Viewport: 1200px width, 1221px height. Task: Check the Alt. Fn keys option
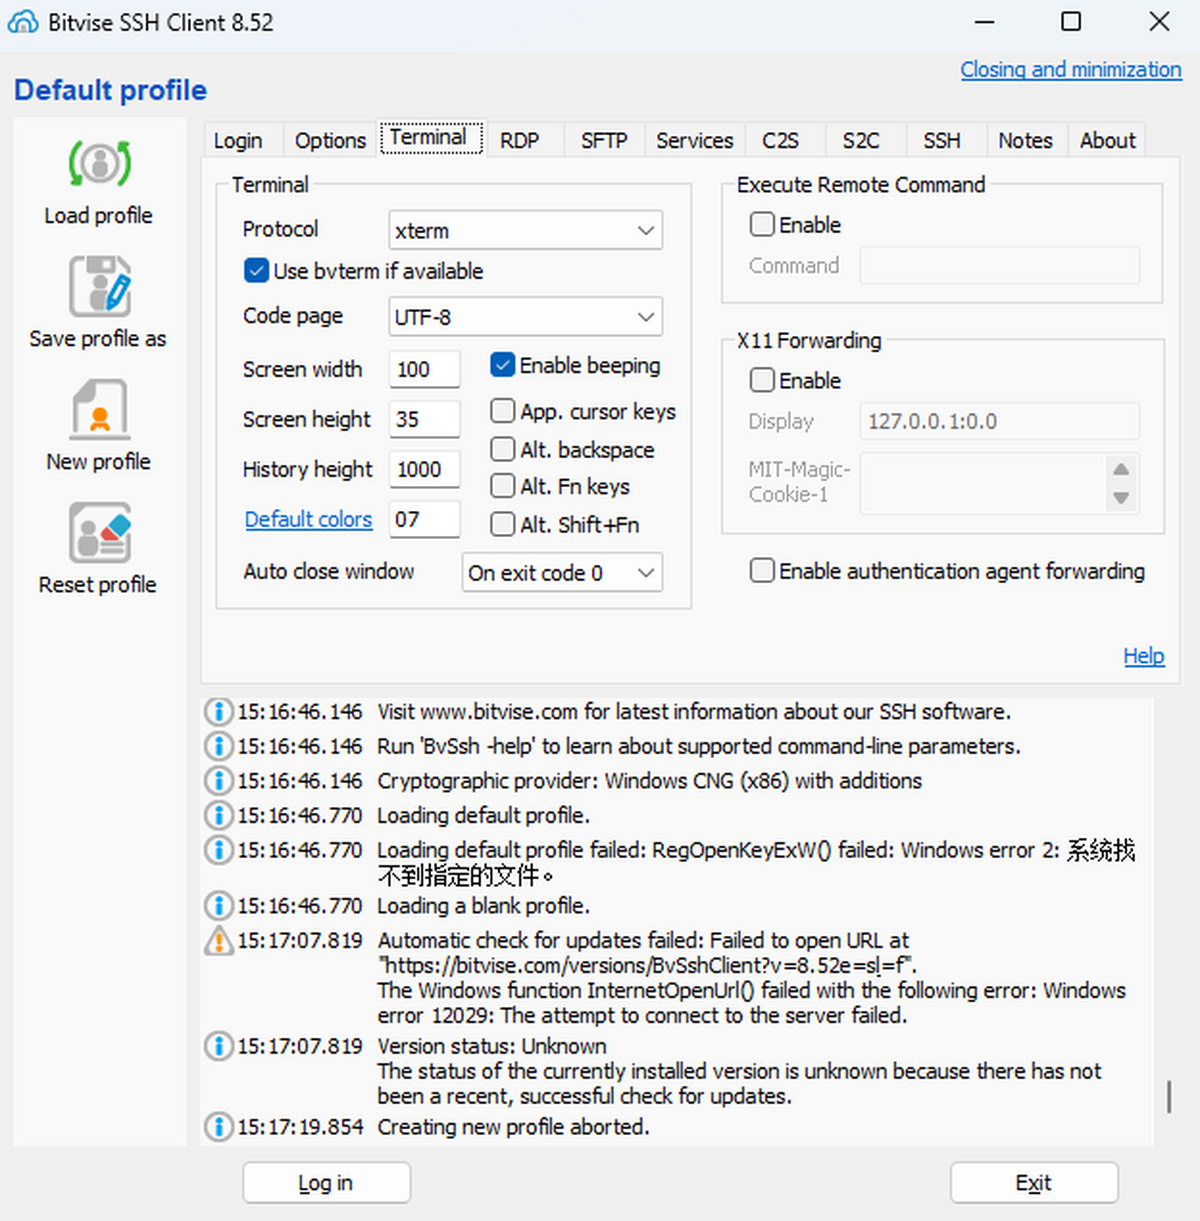(x=502, y=486)
